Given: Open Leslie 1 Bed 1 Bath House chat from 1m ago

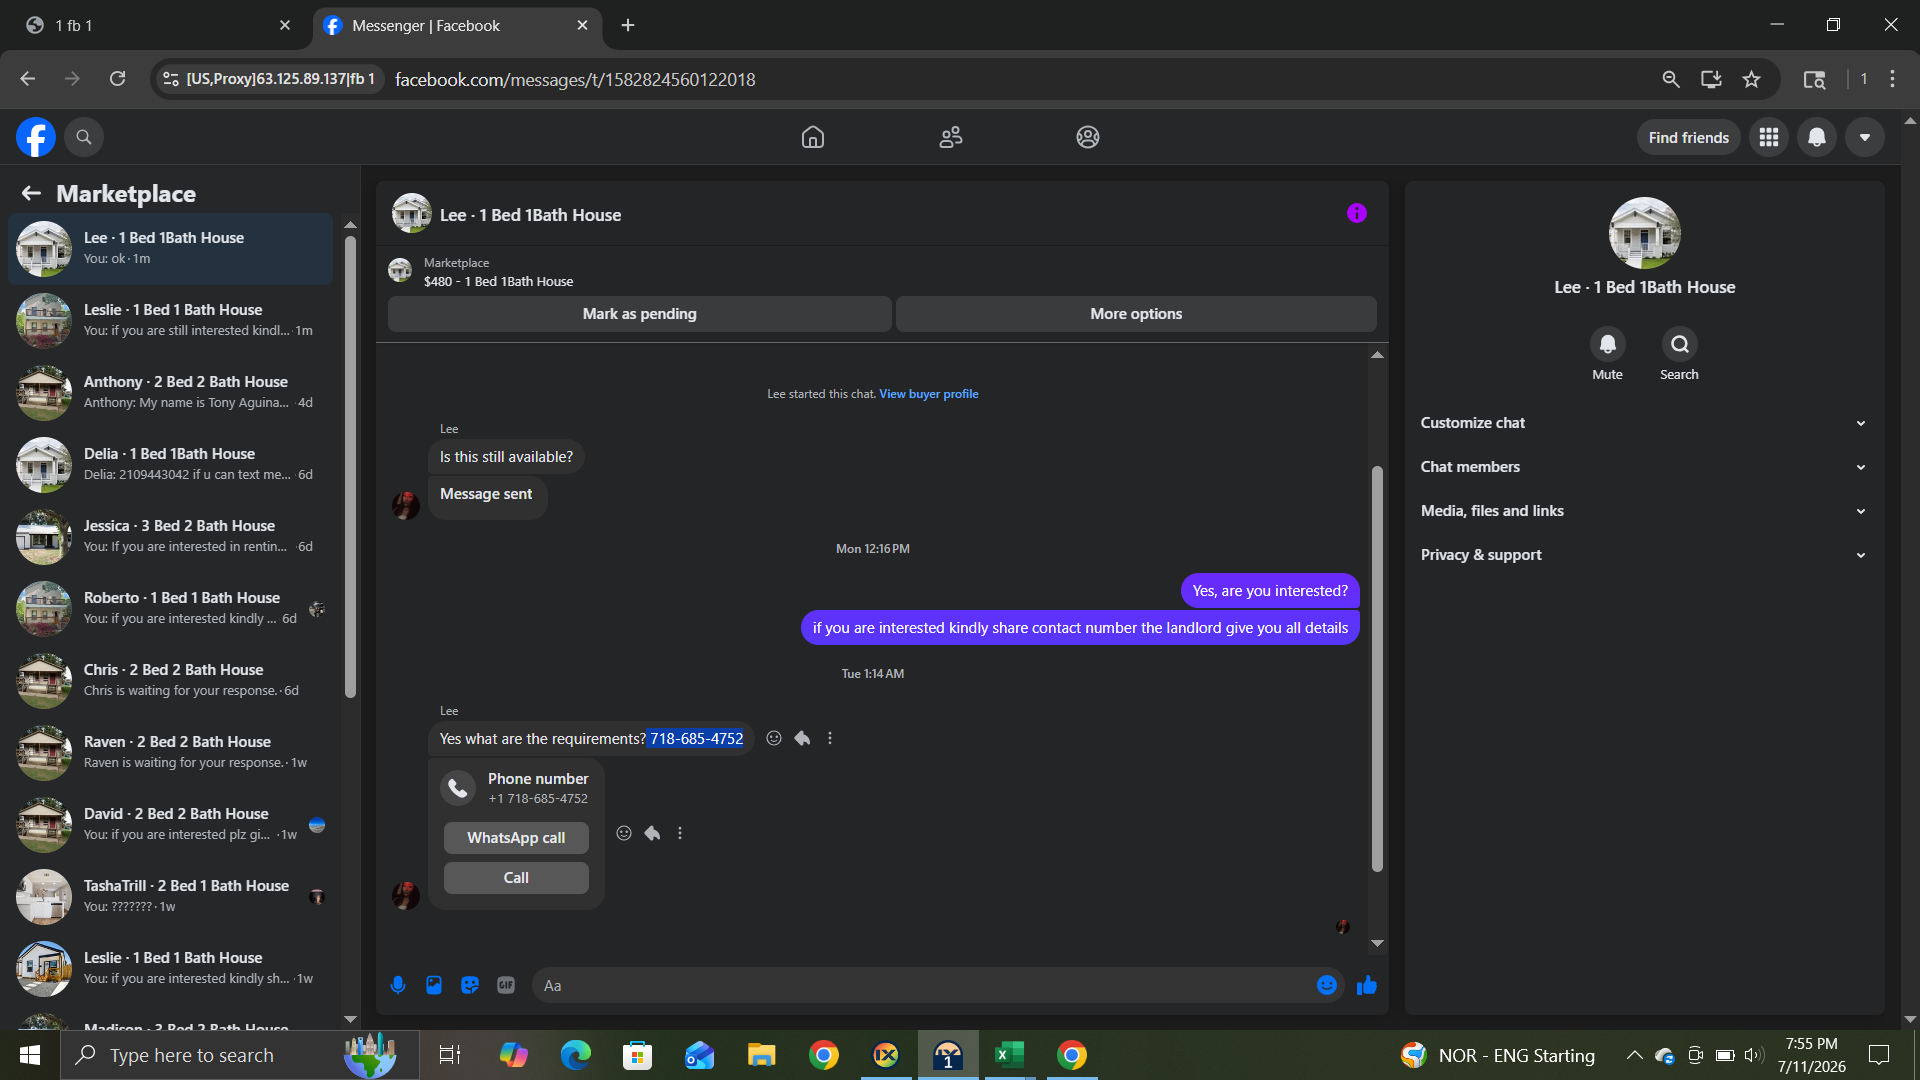Looking at the screenshot, I should click(x=171, y=320).
